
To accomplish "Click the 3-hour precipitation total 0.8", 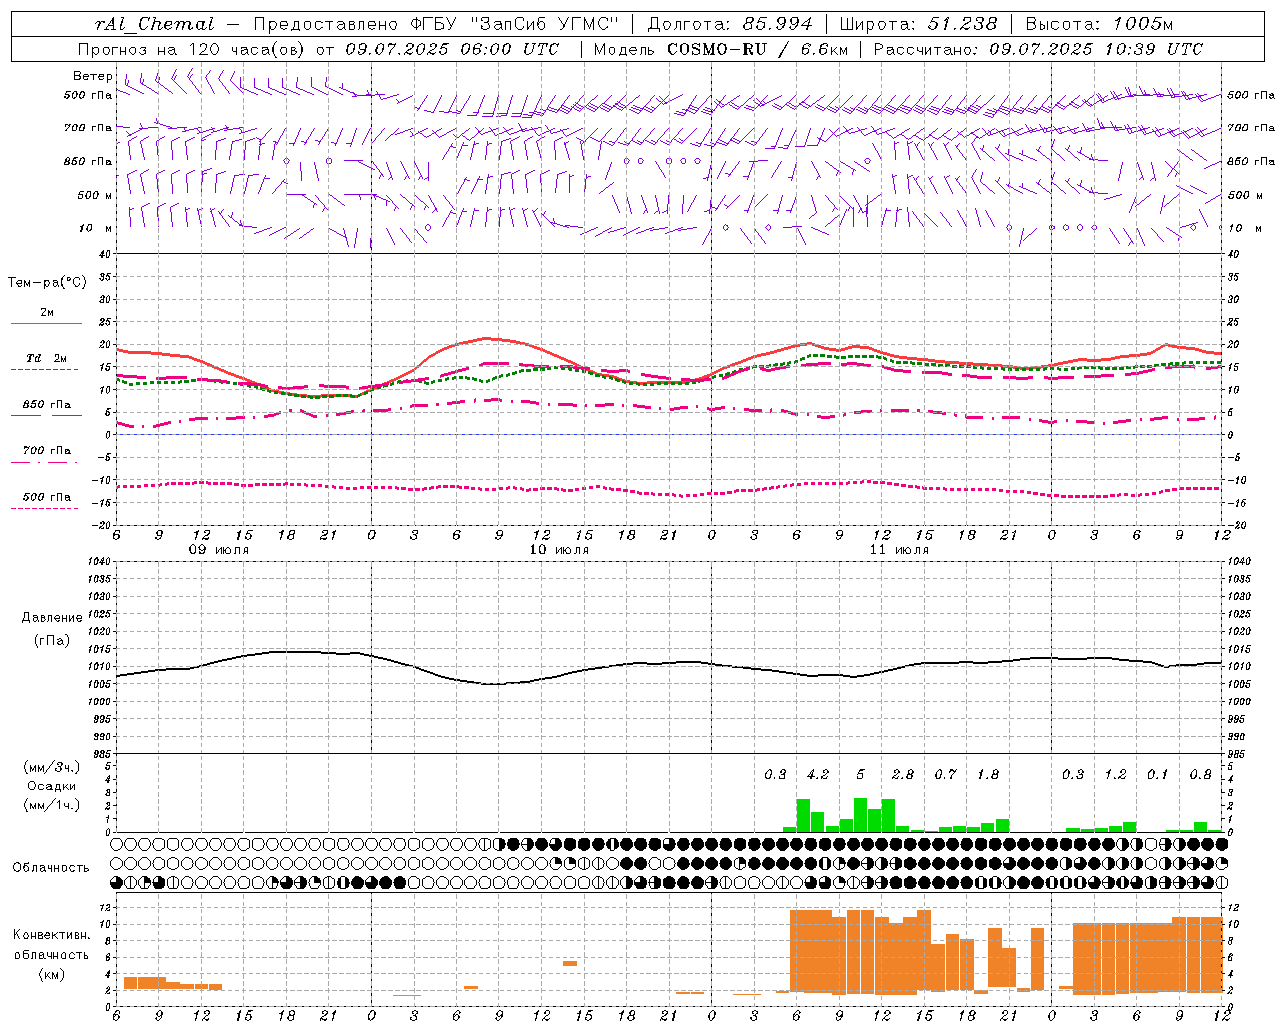I will point(1201,775).
